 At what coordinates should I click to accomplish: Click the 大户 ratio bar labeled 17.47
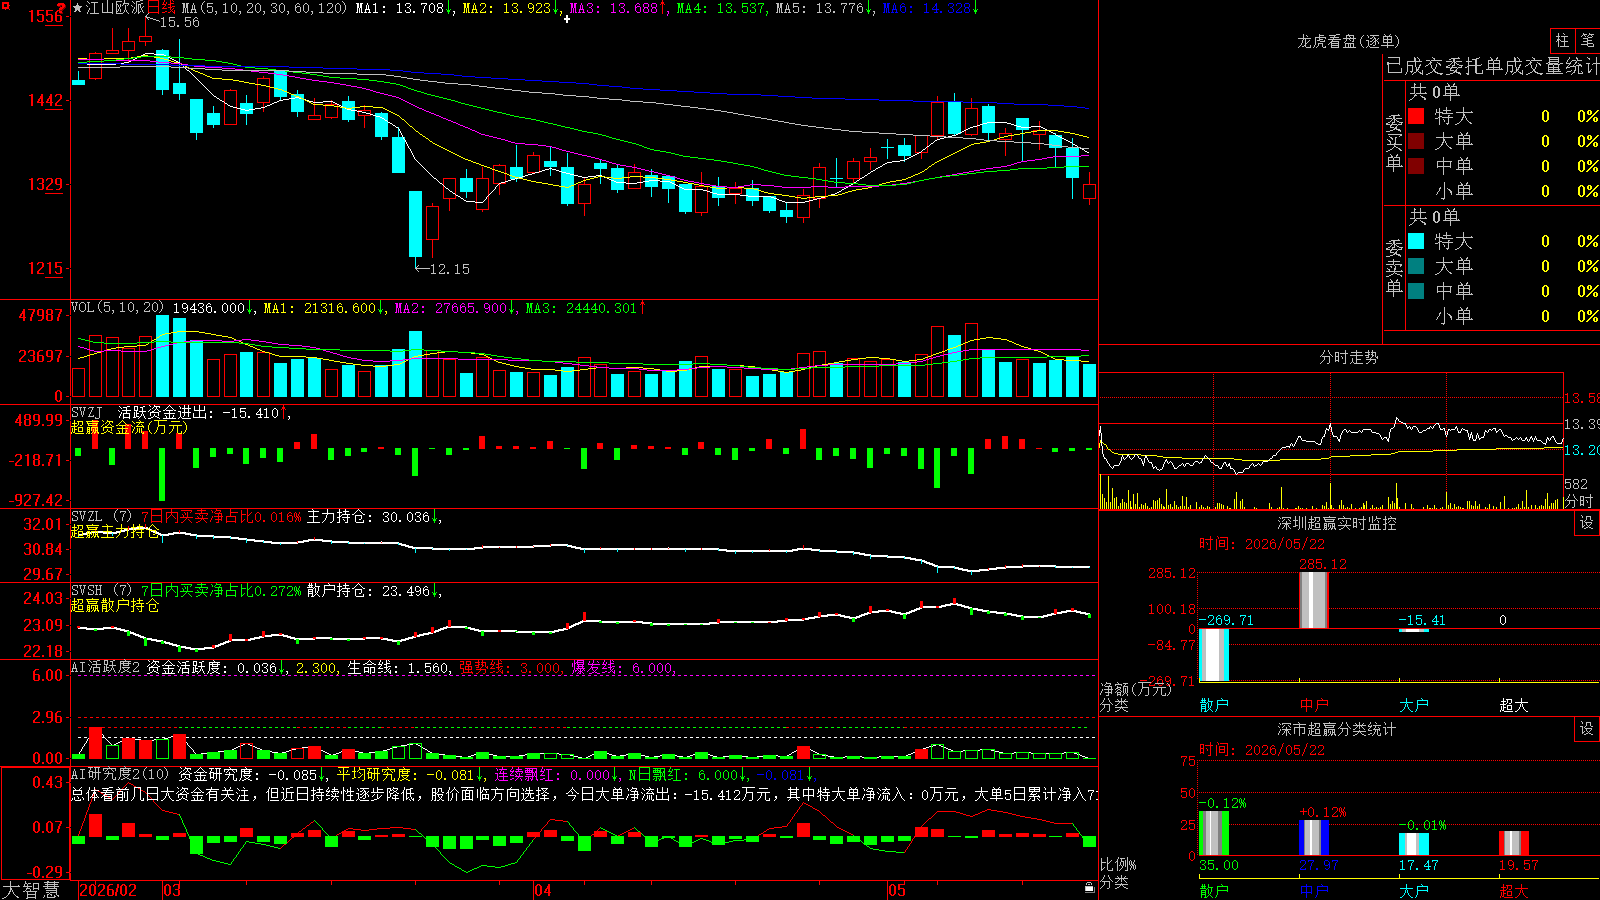pos(1414,844)
